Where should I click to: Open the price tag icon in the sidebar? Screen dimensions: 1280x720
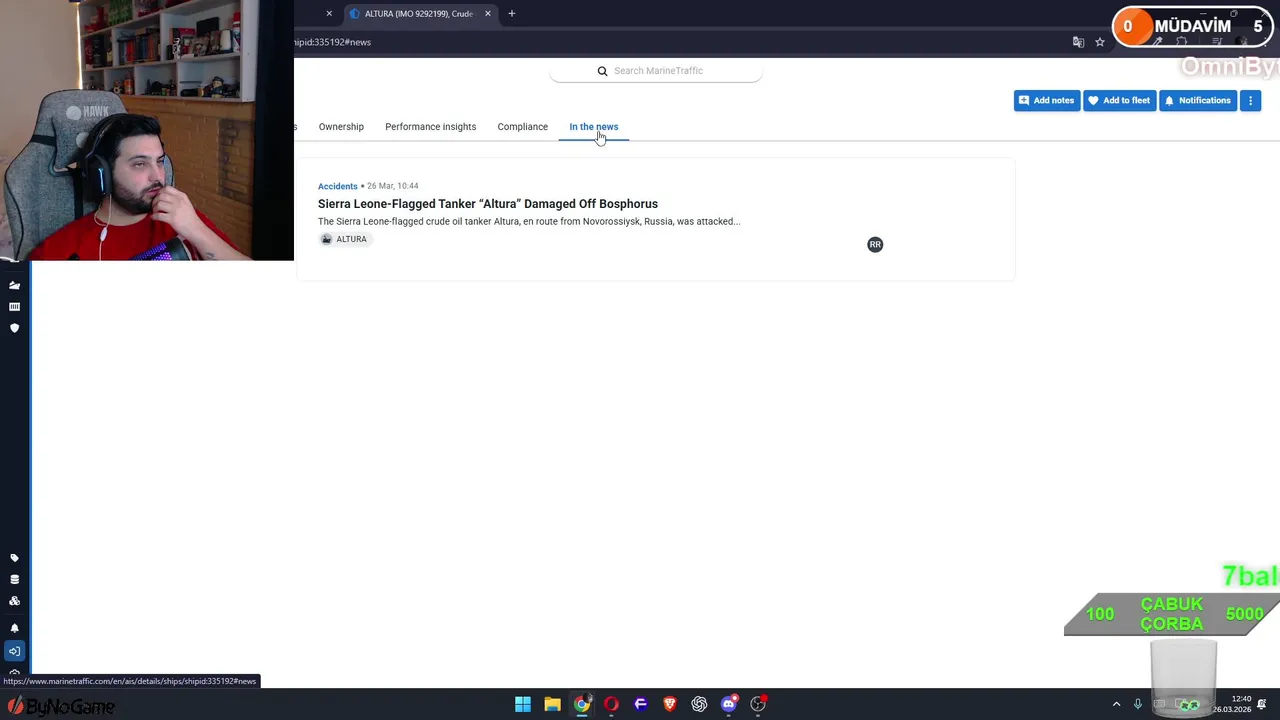coord(14,558)
